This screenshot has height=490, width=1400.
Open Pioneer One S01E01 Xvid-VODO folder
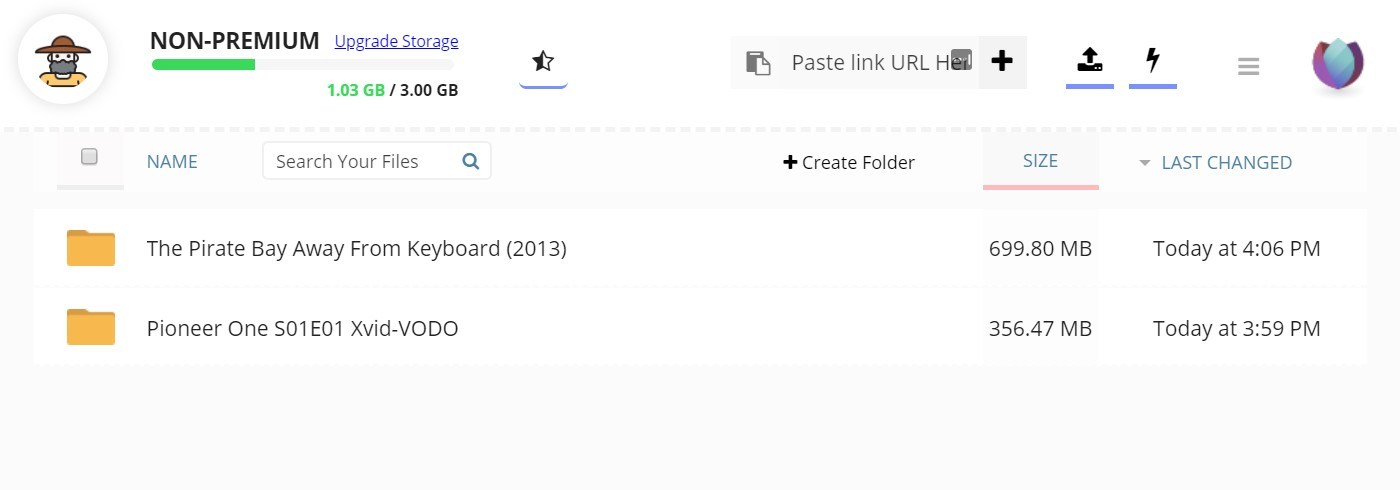pos(302,328)
